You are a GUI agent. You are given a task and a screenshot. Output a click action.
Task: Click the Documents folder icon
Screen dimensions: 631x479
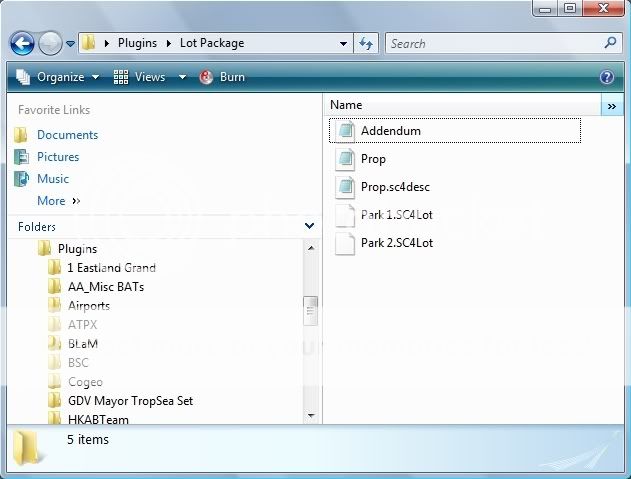[x=21, y=135]
